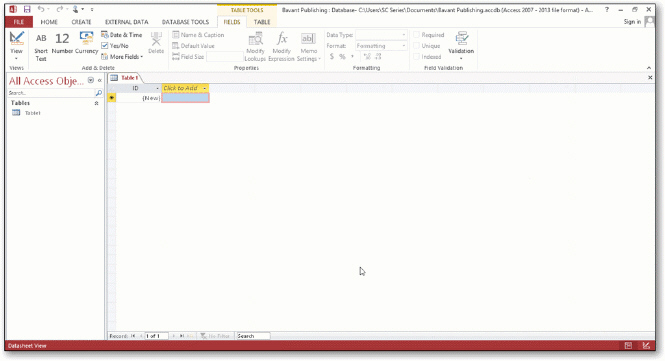Go to first record navigation button
This screenshot has width=665, height=361.
(133, 336)
